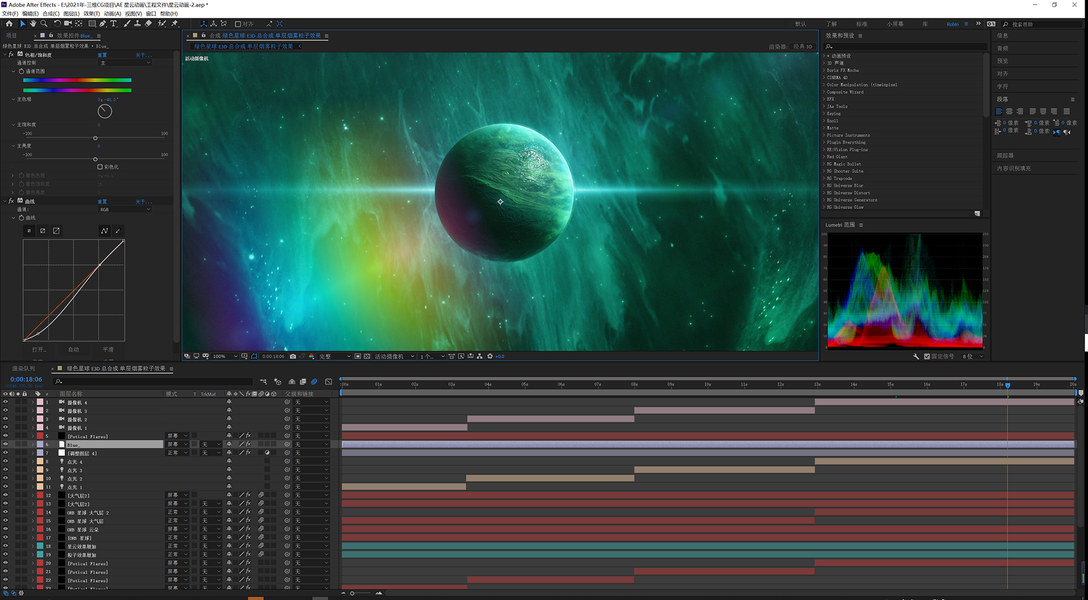Select the Puppet Pin tool
The height and width of the screenshot is (600, 1088).
pos(174,24)
